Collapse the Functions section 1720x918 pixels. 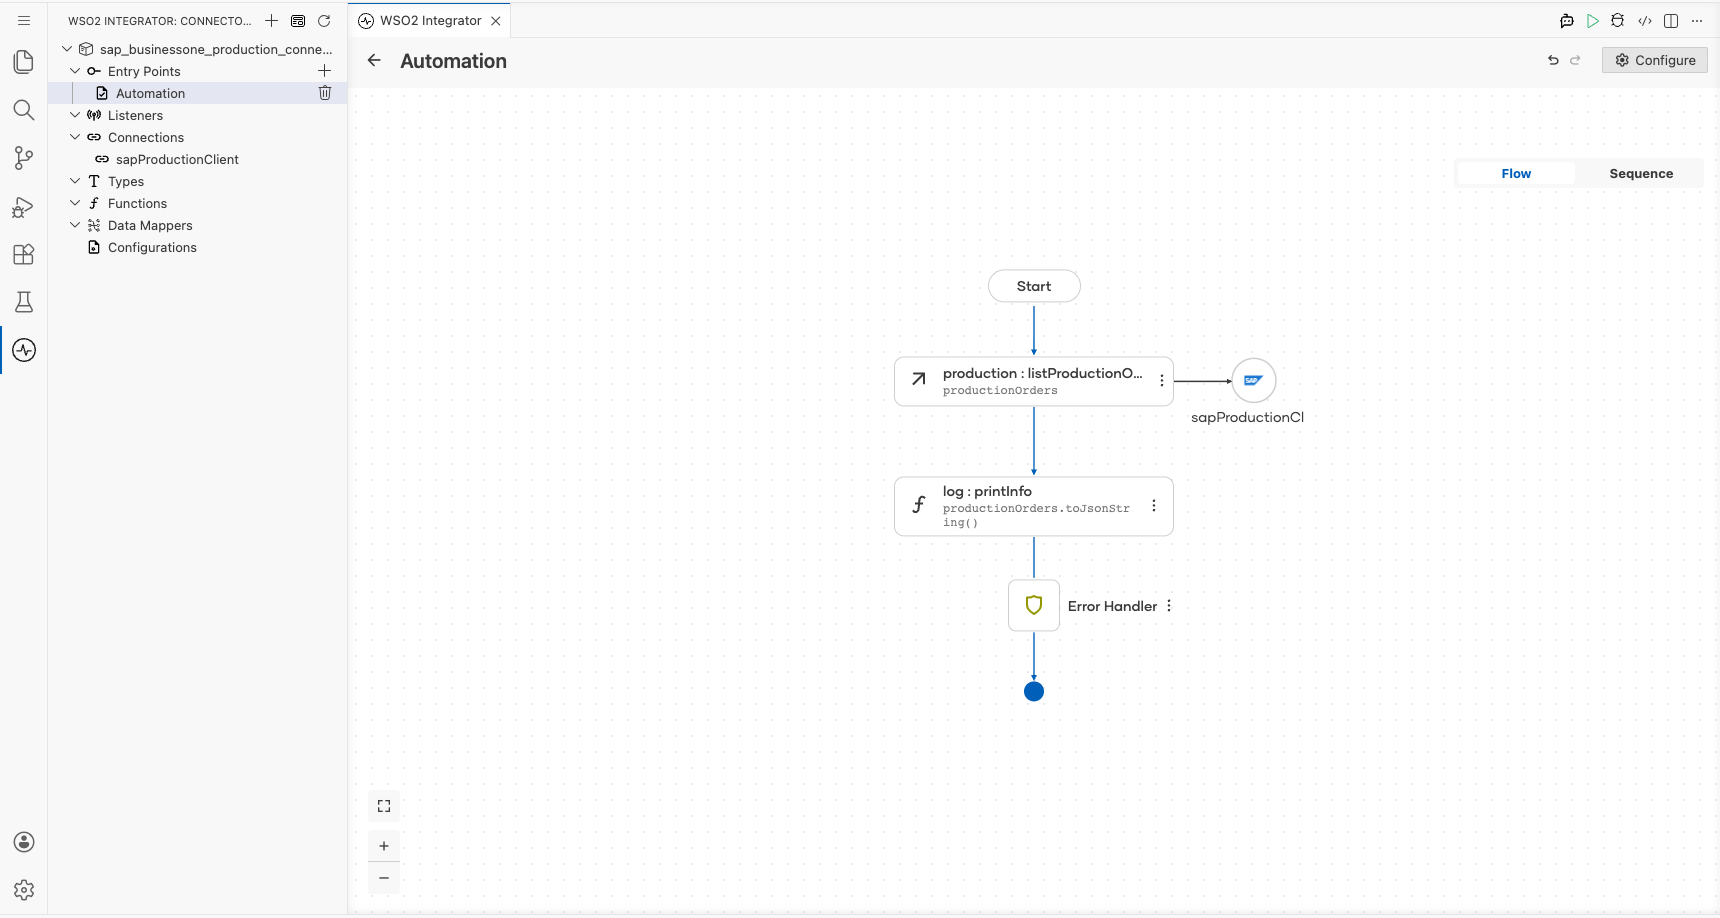75,203
